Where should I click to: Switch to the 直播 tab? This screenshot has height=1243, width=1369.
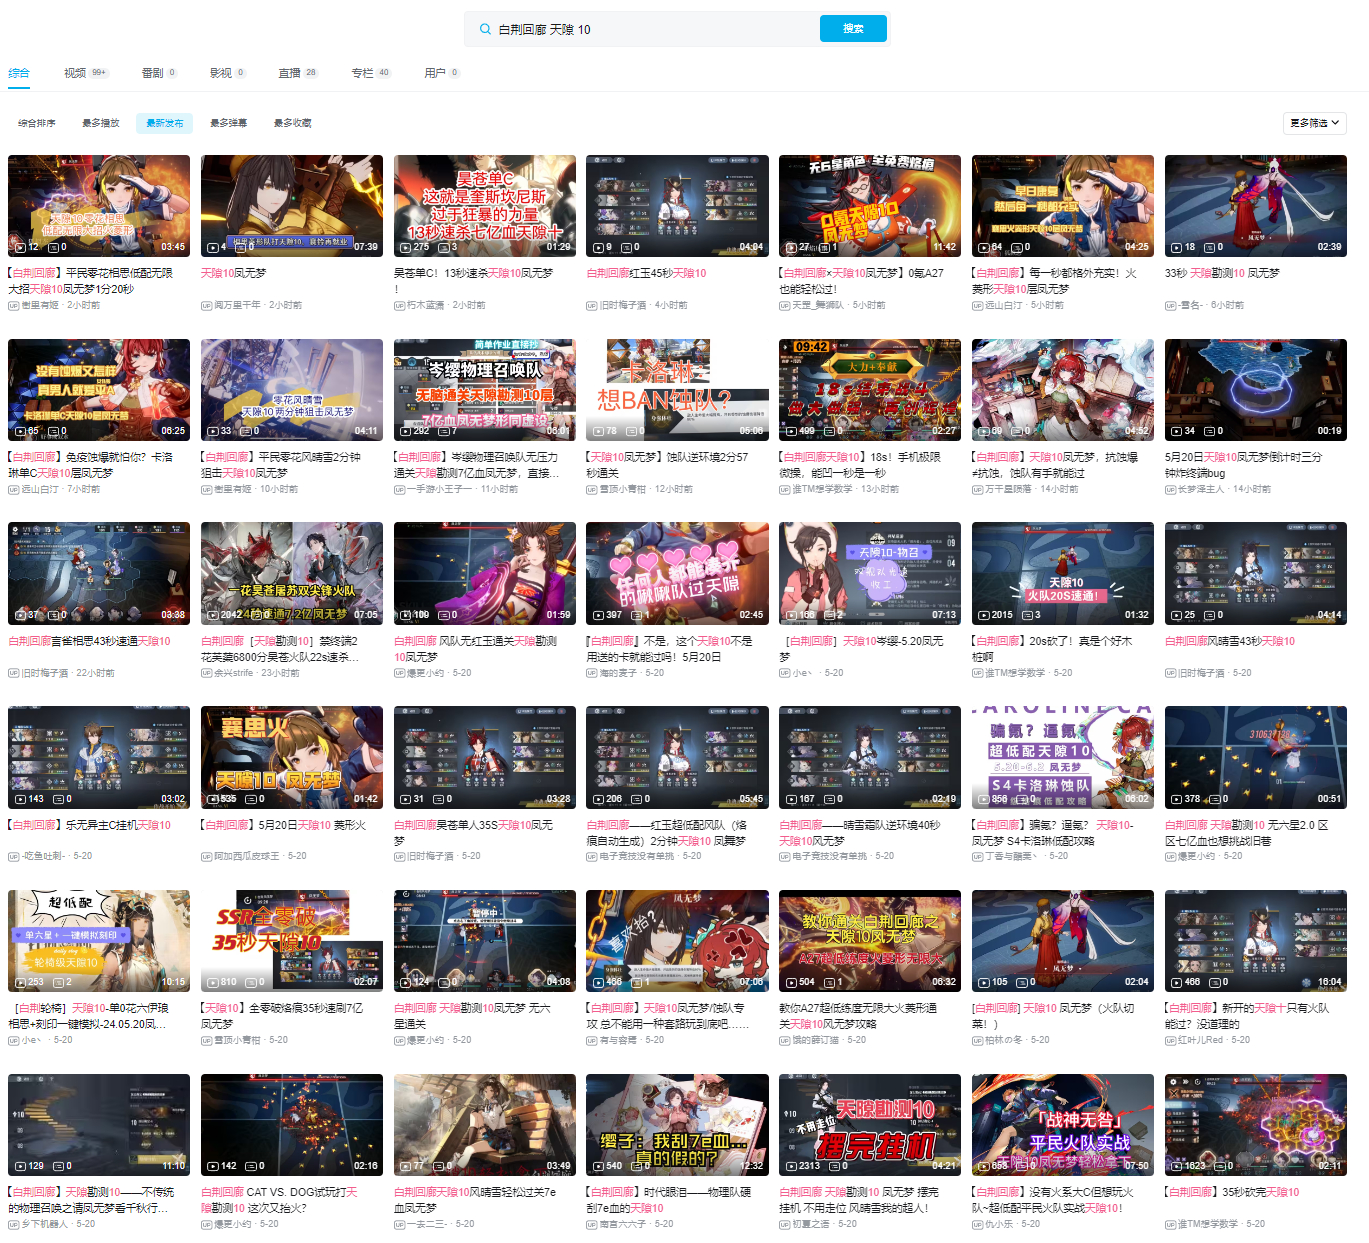click(298, 73)
